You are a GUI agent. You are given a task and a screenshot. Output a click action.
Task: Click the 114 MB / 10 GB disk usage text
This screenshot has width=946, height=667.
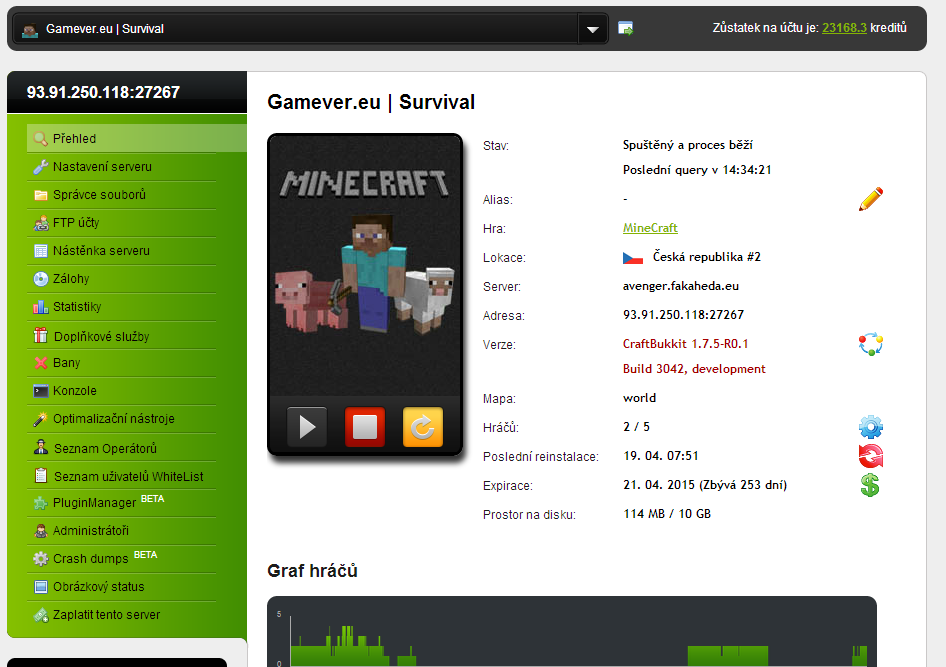[667, 514]
